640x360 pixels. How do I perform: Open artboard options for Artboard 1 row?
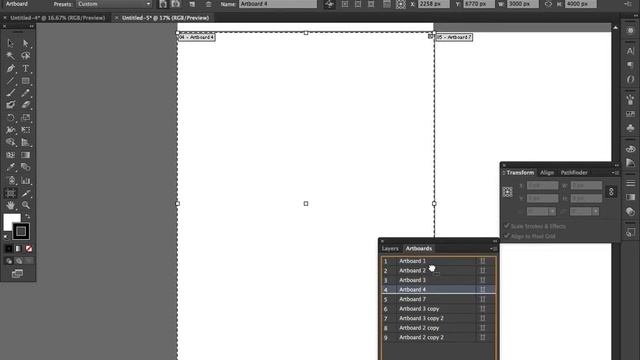(x=482, y=261)
